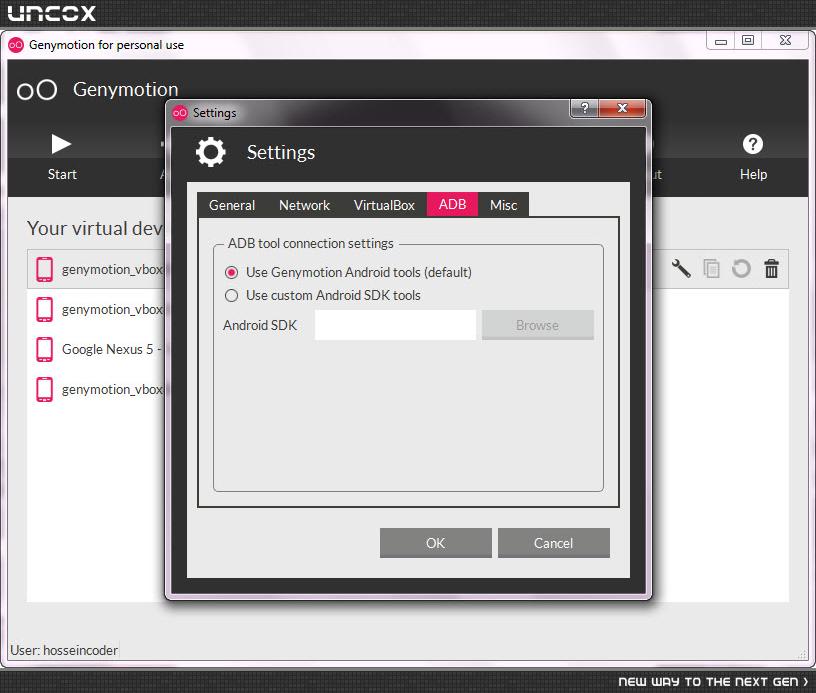Click the phone icon of first genymotion_vbox device
This screenshot has height=693, width=816.
[x=44, y=269]
